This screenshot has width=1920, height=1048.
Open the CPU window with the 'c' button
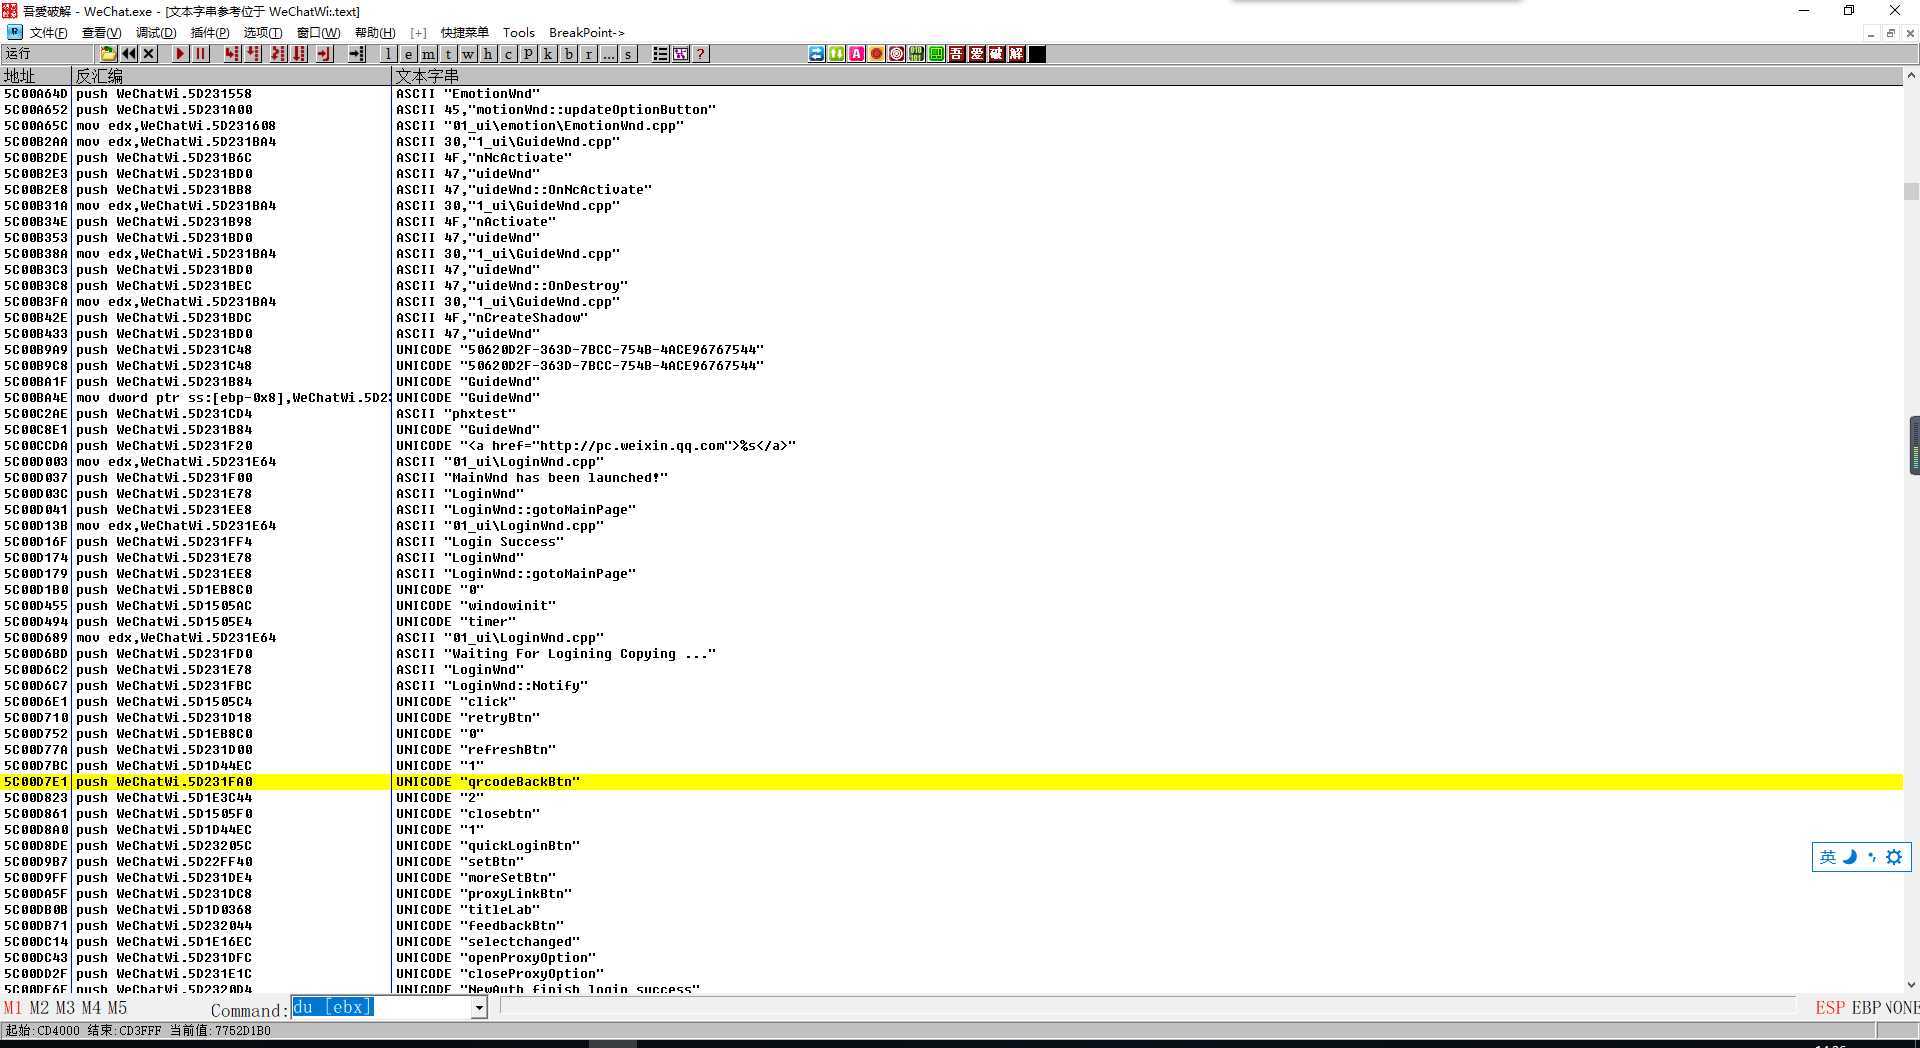508,54
